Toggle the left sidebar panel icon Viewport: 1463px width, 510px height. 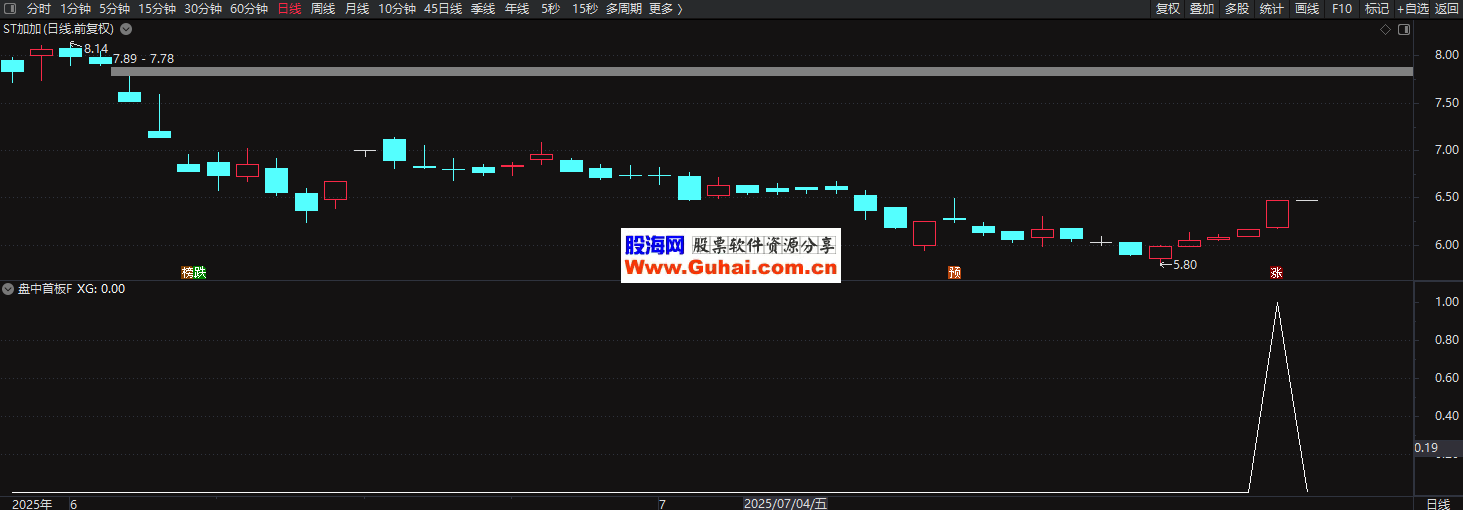[8, 8]
